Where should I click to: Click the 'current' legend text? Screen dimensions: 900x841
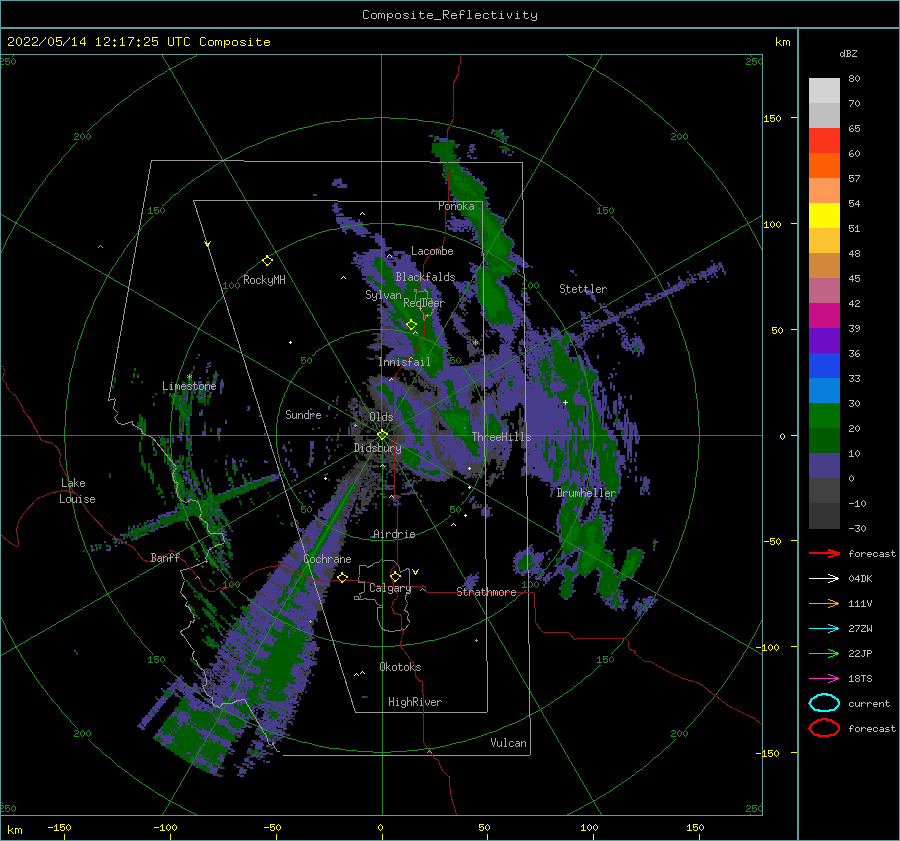(x=869, y=703)
